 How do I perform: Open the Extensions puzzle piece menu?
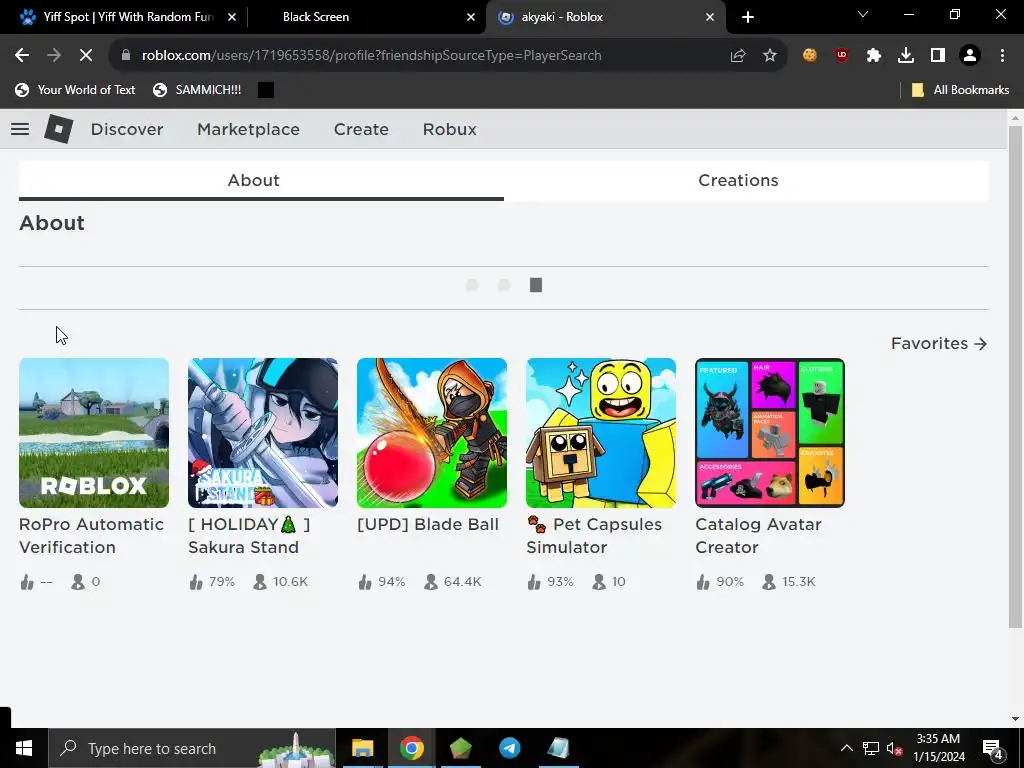click(874, 56)
